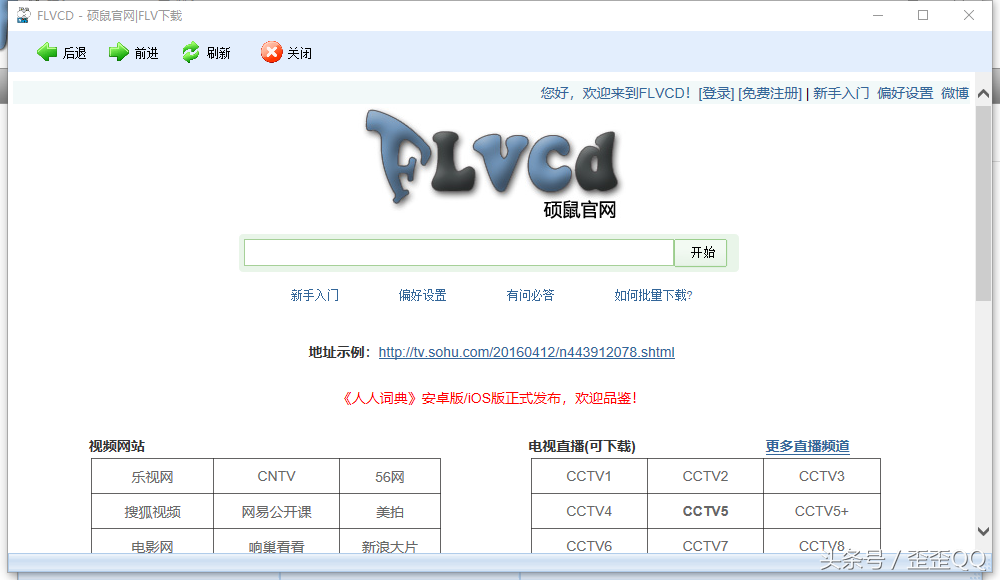
Task: Open CCTV2 live channel
Action: click(x=705, y=477)
